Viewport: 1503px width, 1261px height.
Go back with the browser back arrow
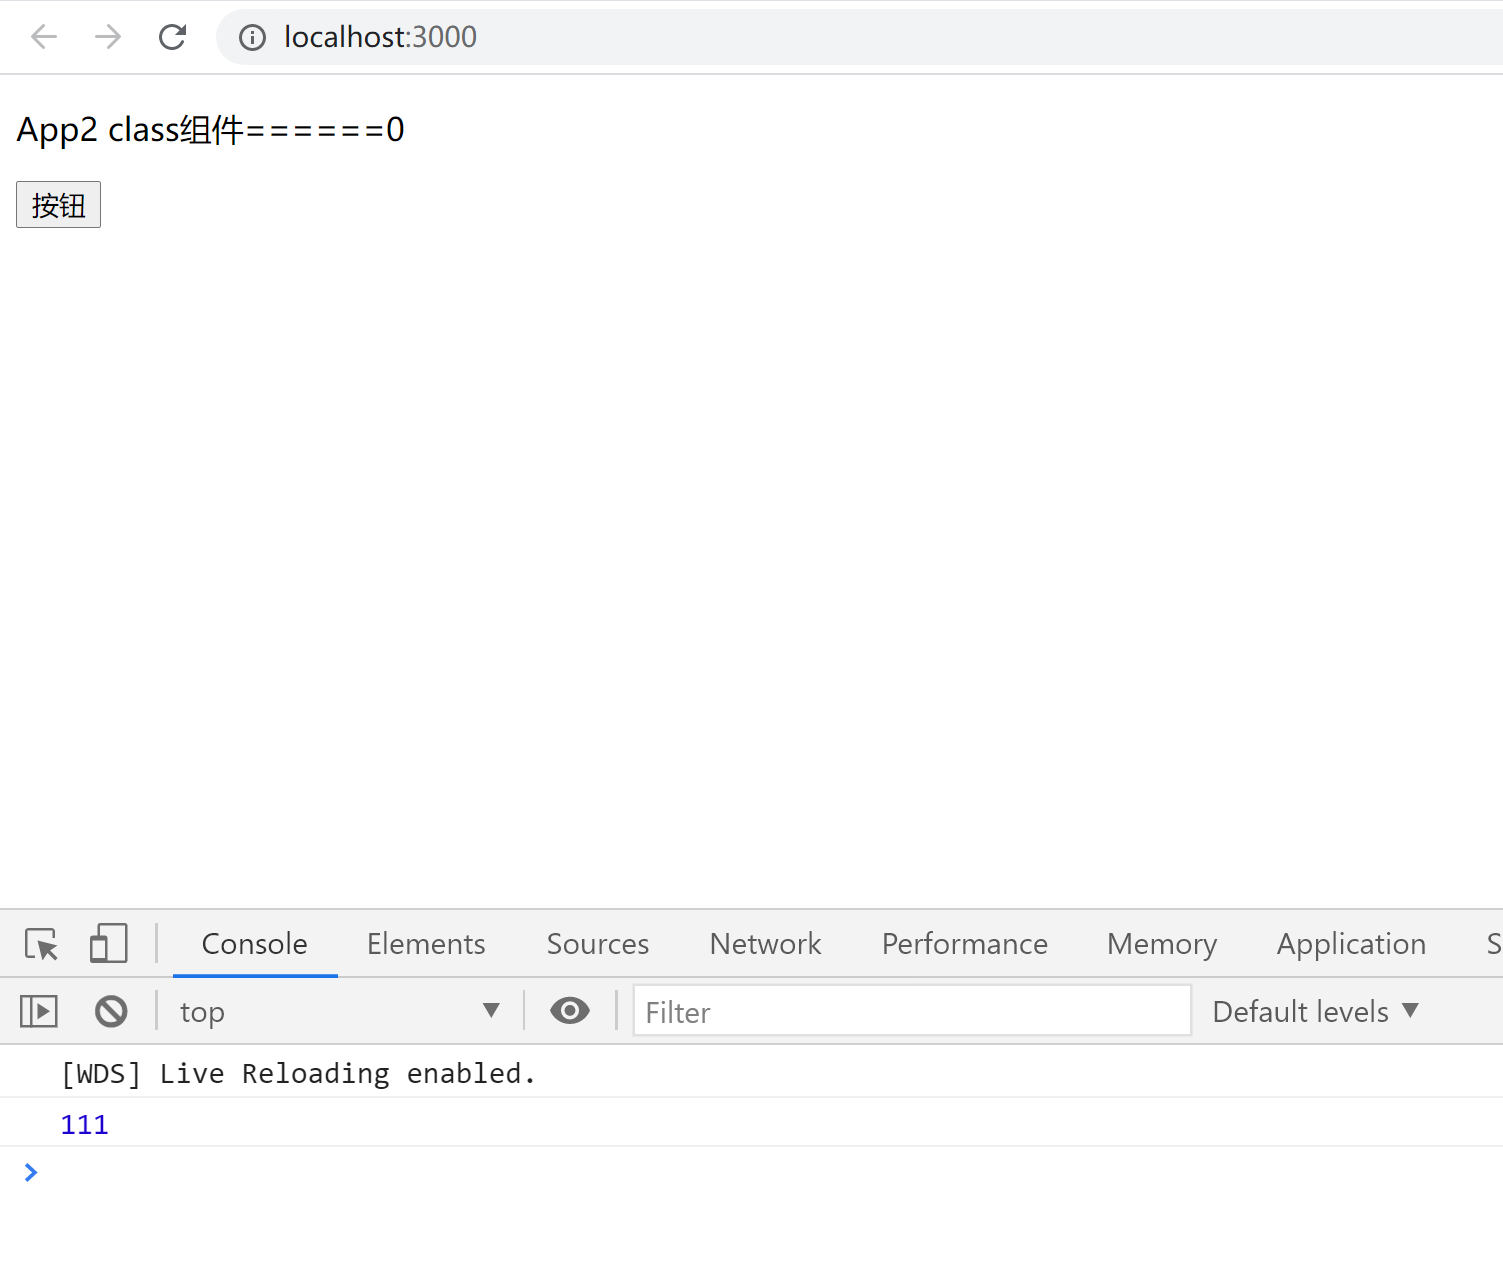(44, 37)
